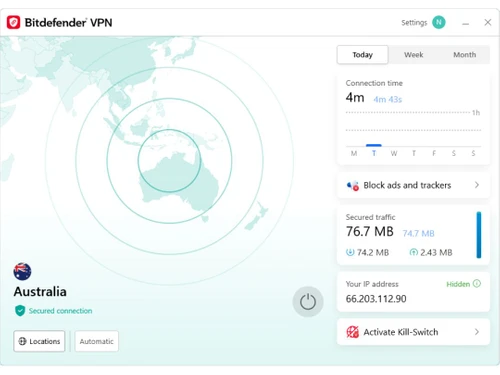Click the 1h chart scale label
The image size is (500, 375).
click(476, 113)
